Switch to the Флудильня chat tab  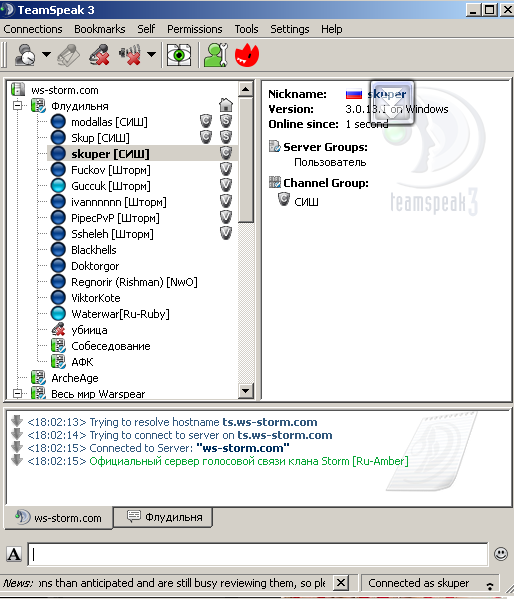(x=164, y=517)
